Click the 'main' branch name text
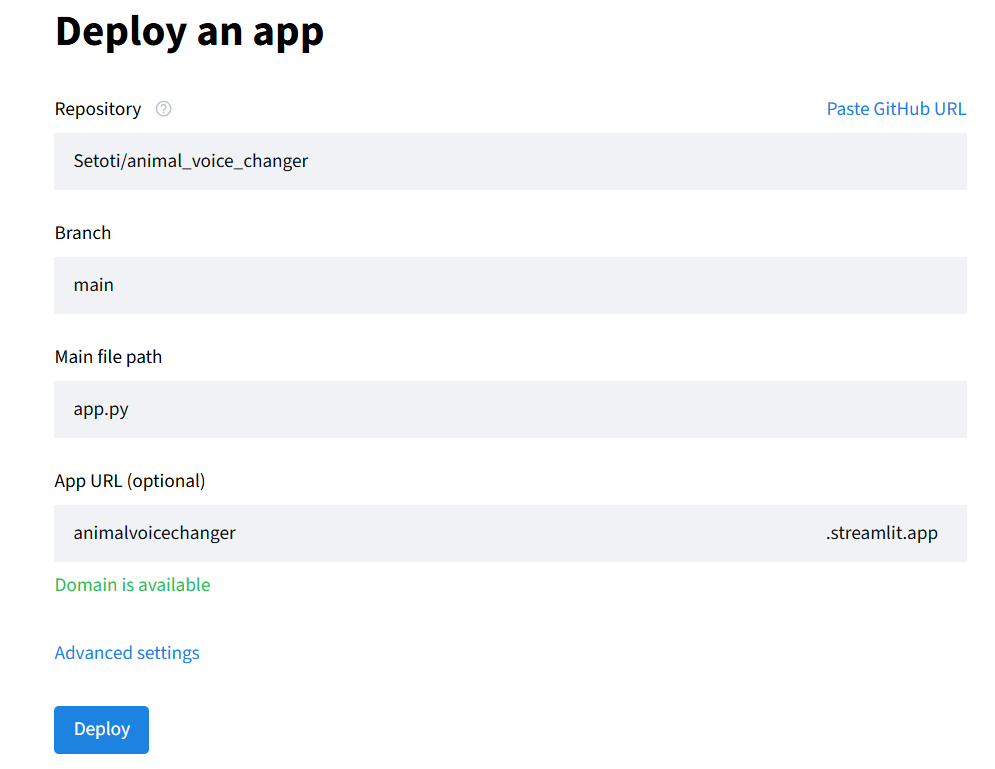The image size is (995, 769). click(x=94, y=285)
